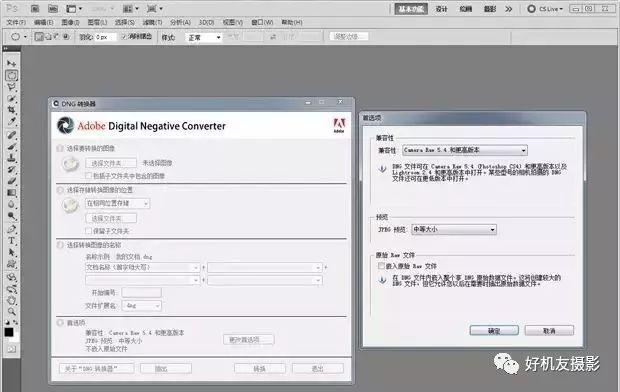Select the Healing Brush tool
Image resolution: width=620 pixels, height=392 pixels.
click(x=11, y=135)
